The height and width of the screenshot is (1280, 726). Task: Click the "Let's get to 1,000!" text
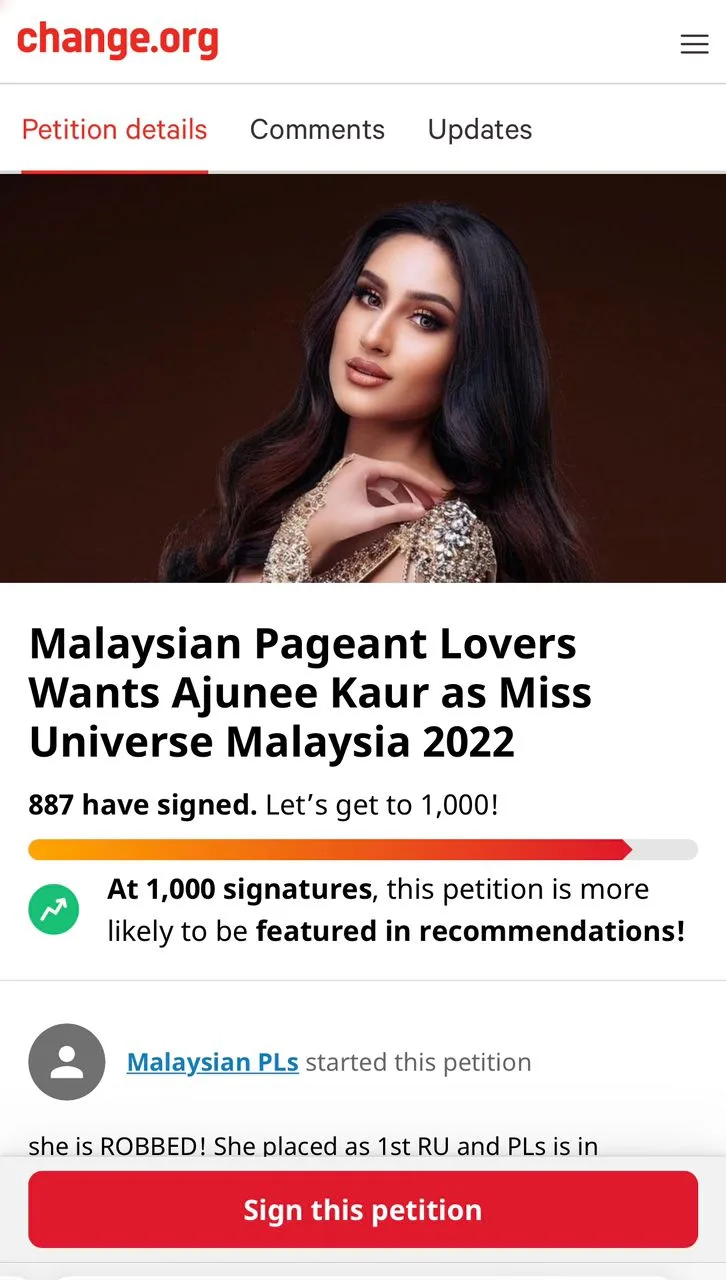[x=382, y=804]
